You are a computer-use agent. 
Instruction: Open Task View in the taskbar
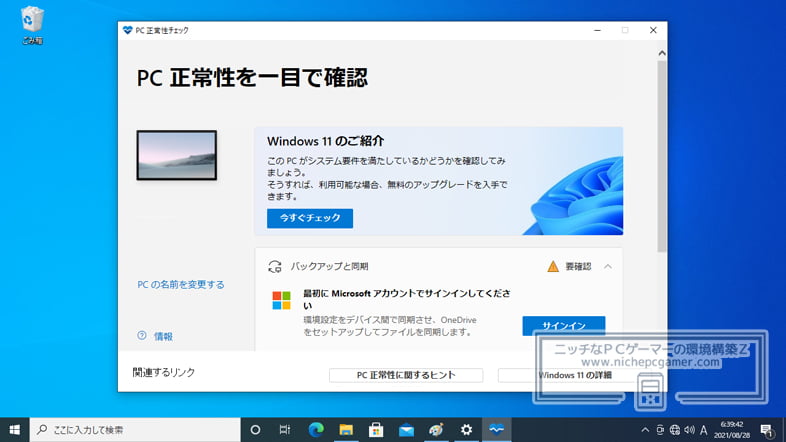click(x=285, y=429)
